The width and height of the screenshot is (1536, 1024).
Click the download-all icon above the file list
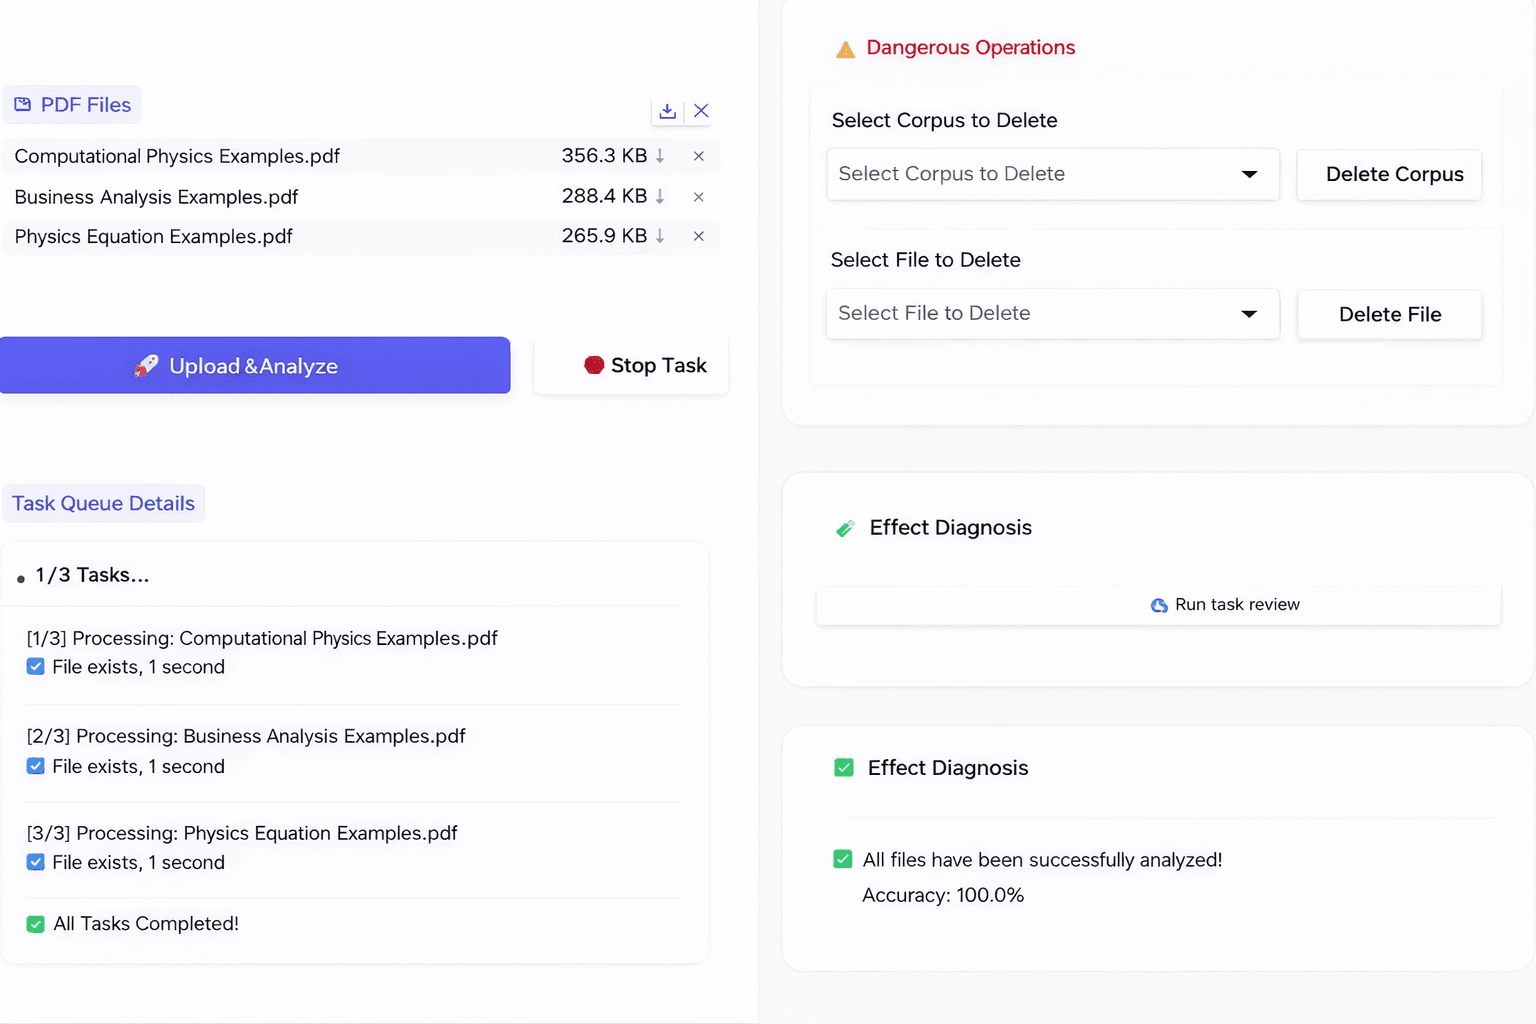pos(667,111)
